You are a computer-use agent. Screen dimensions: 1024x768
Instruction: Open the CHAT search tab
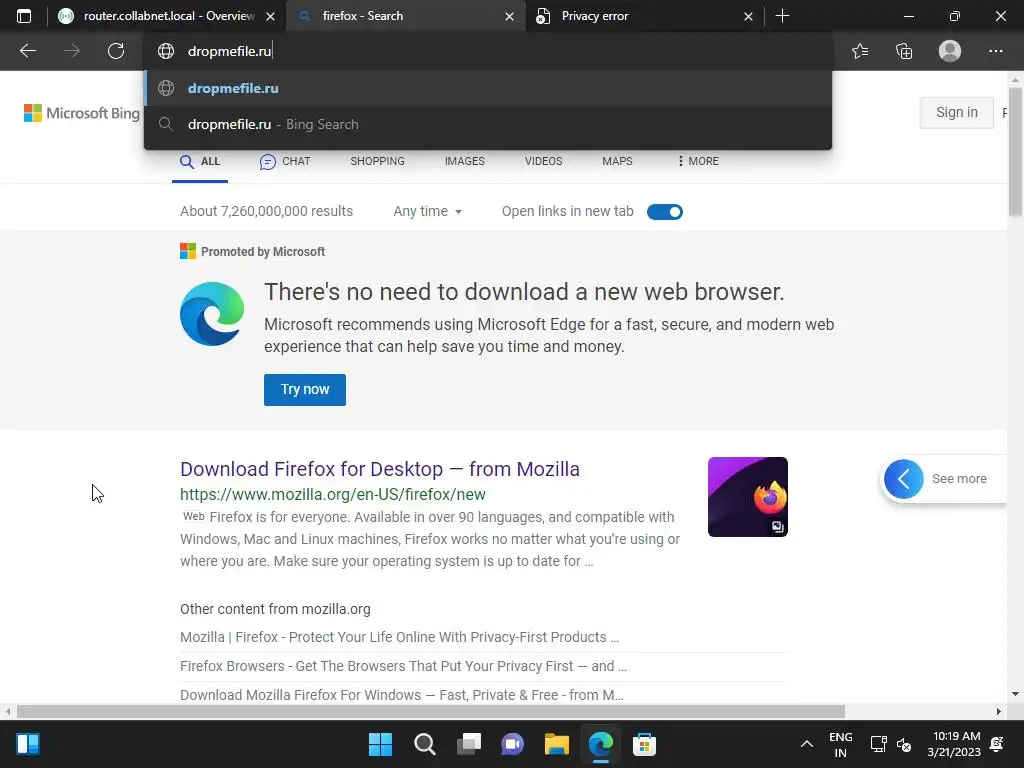pyautogui.click(x=285, y=161)
